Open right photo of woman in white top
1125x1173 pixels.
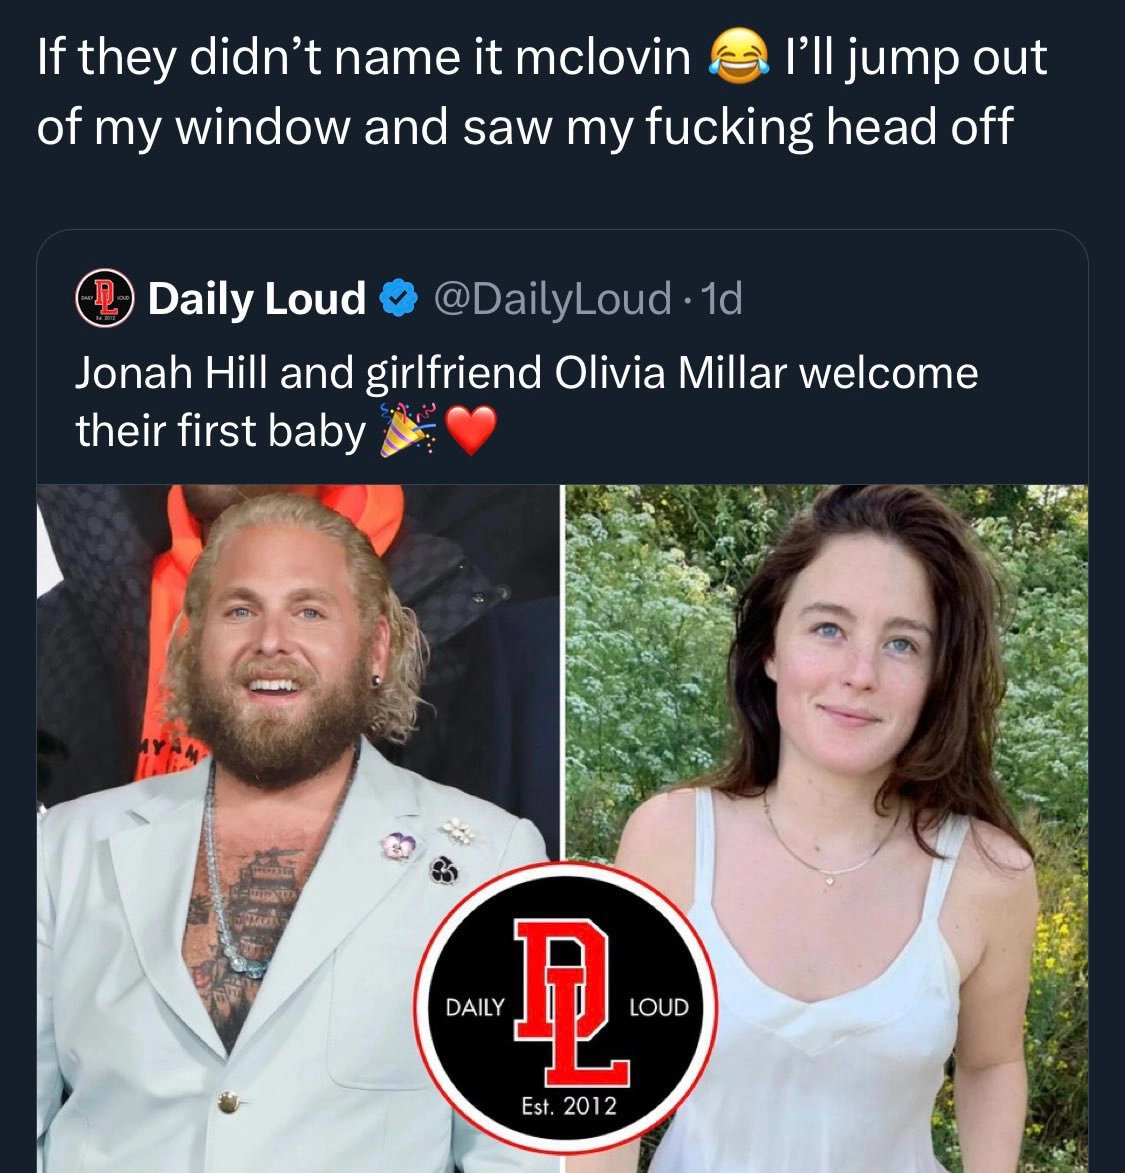(x=827, y=829)
